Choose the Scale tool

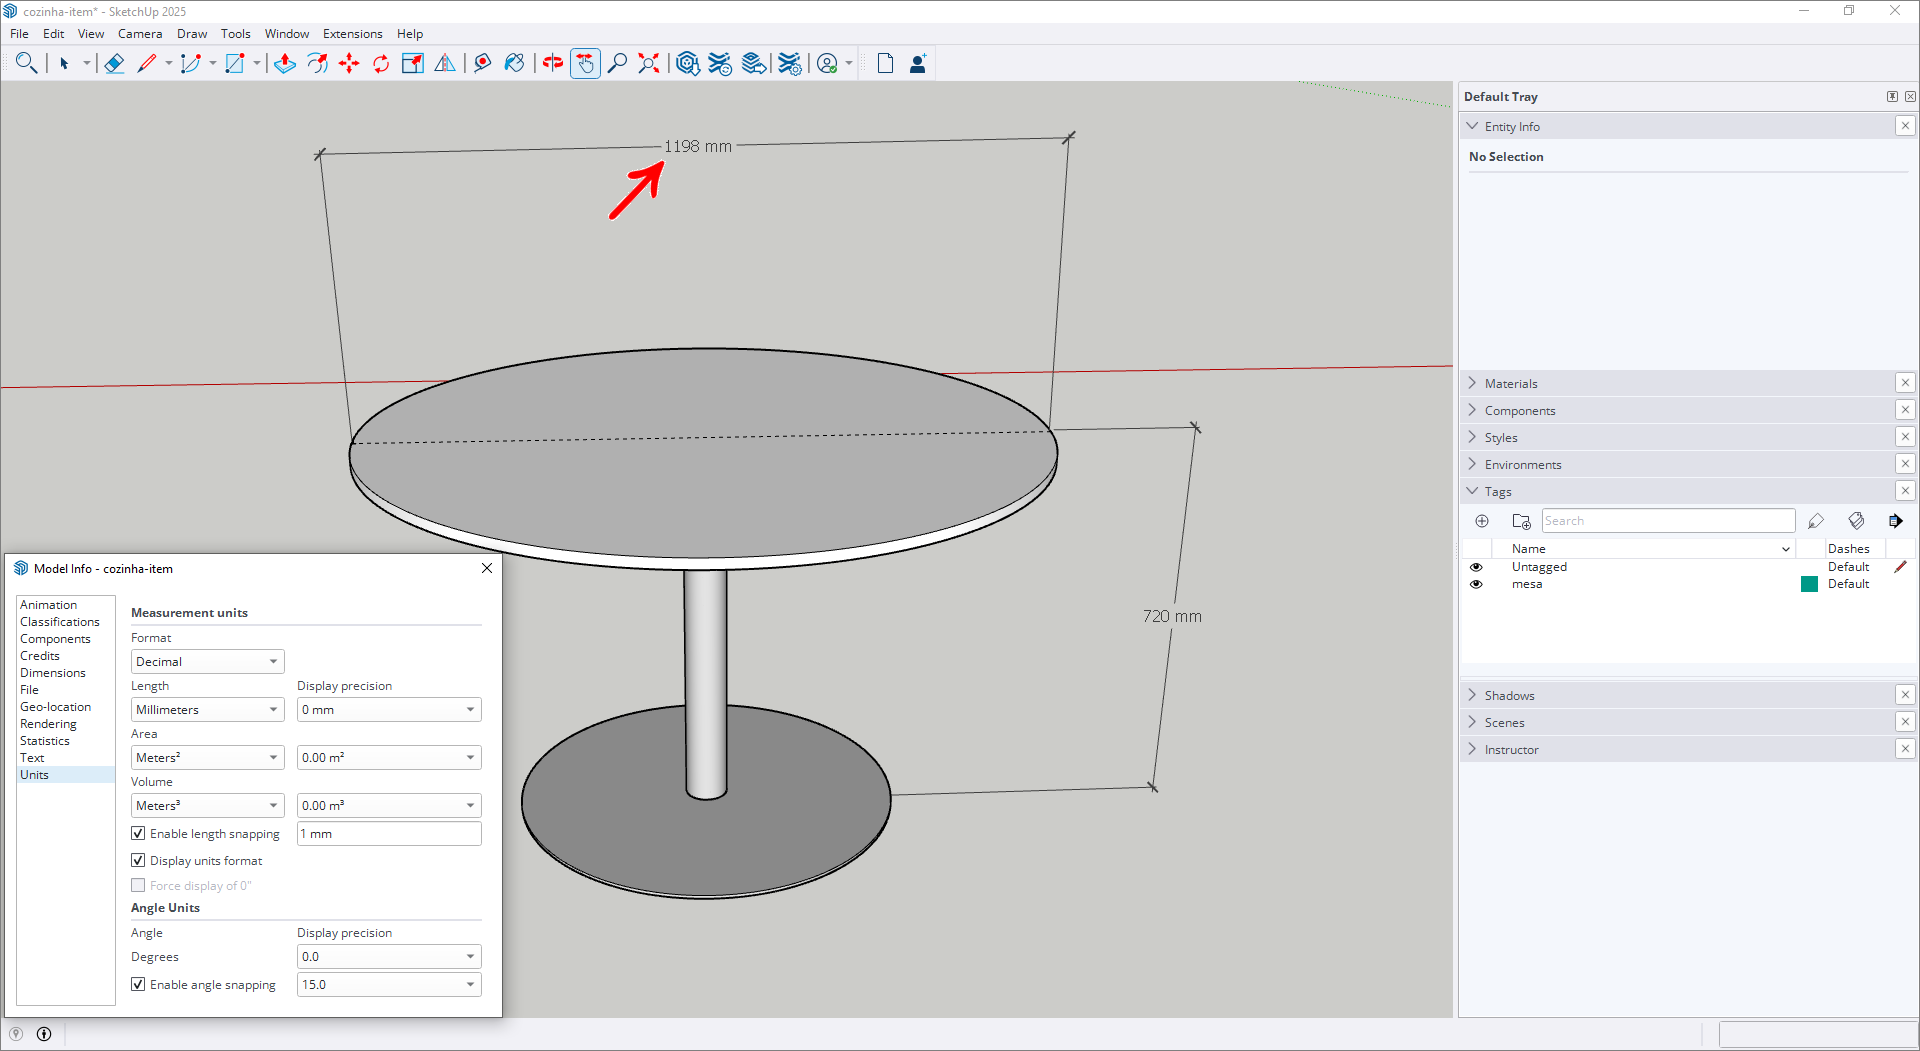(x=413, y=63)
